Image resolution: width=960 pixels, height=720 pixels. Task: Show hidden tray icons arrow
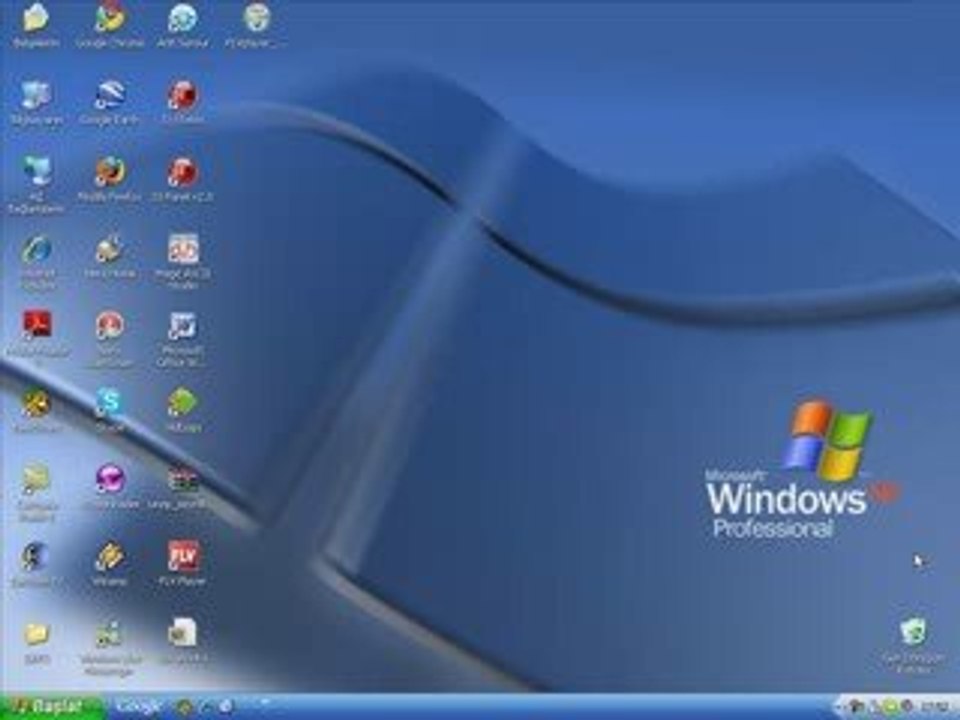pyautogui.click(x=842, y=707)
